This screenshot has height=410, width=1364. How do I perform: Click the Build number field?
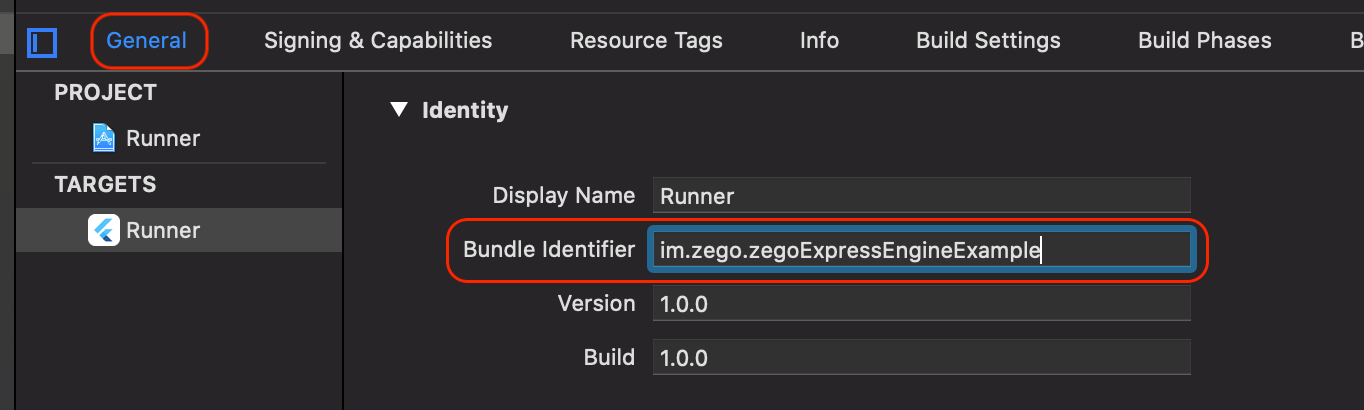click(920, 358)
